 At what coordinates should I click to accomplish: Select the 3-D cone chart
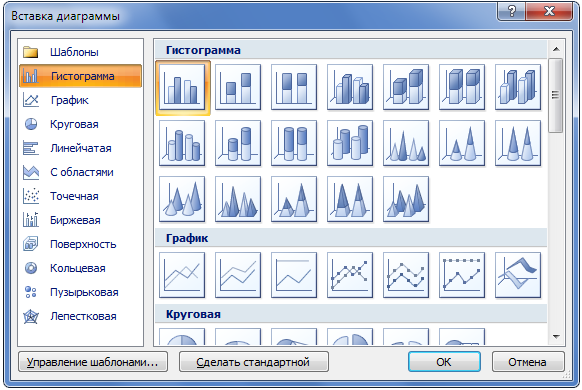click(182, 199)
